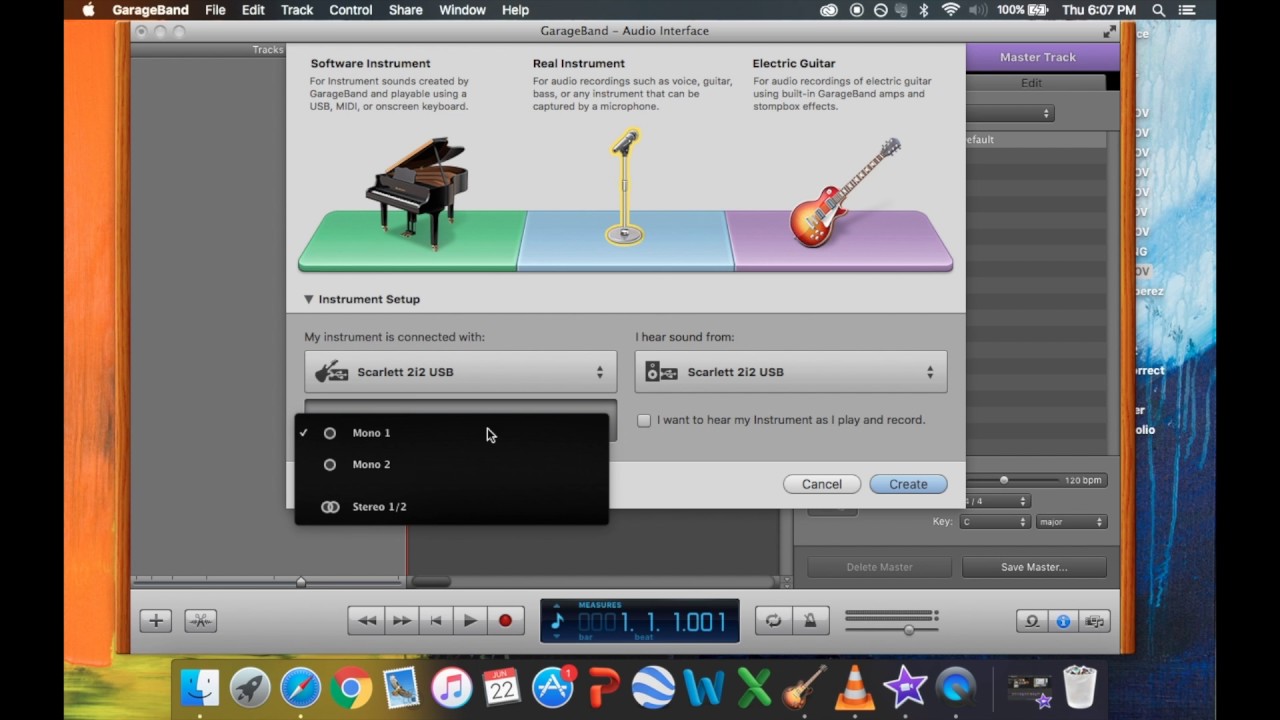
Task: Open the Apple menu
Action: 88,10
